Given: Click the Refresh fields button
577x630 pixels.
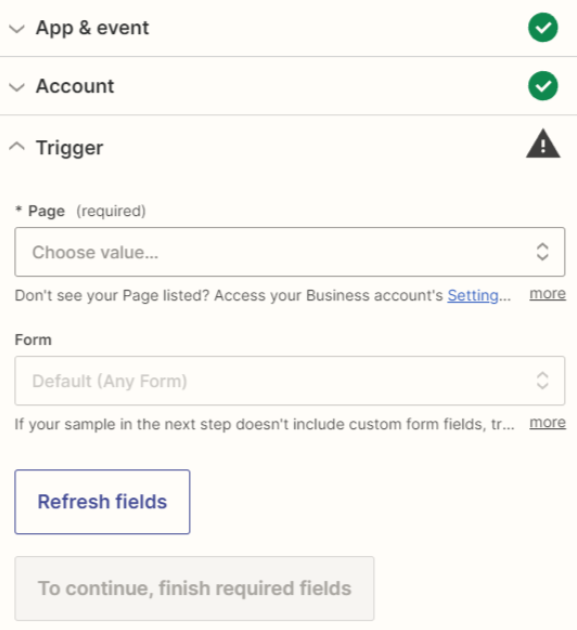Looking at the screenshot, I should click(x=102, y=501).
